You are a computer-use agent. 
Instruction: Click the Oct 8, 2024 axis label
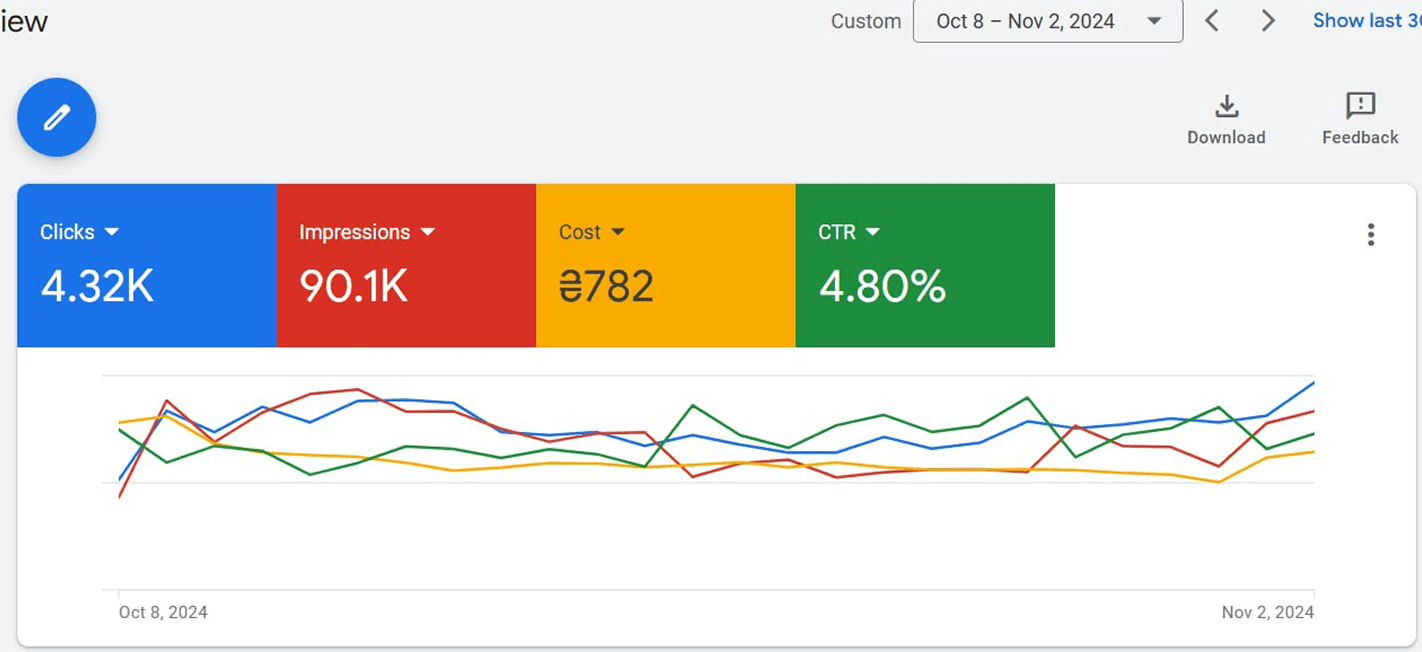pos(163,612)
